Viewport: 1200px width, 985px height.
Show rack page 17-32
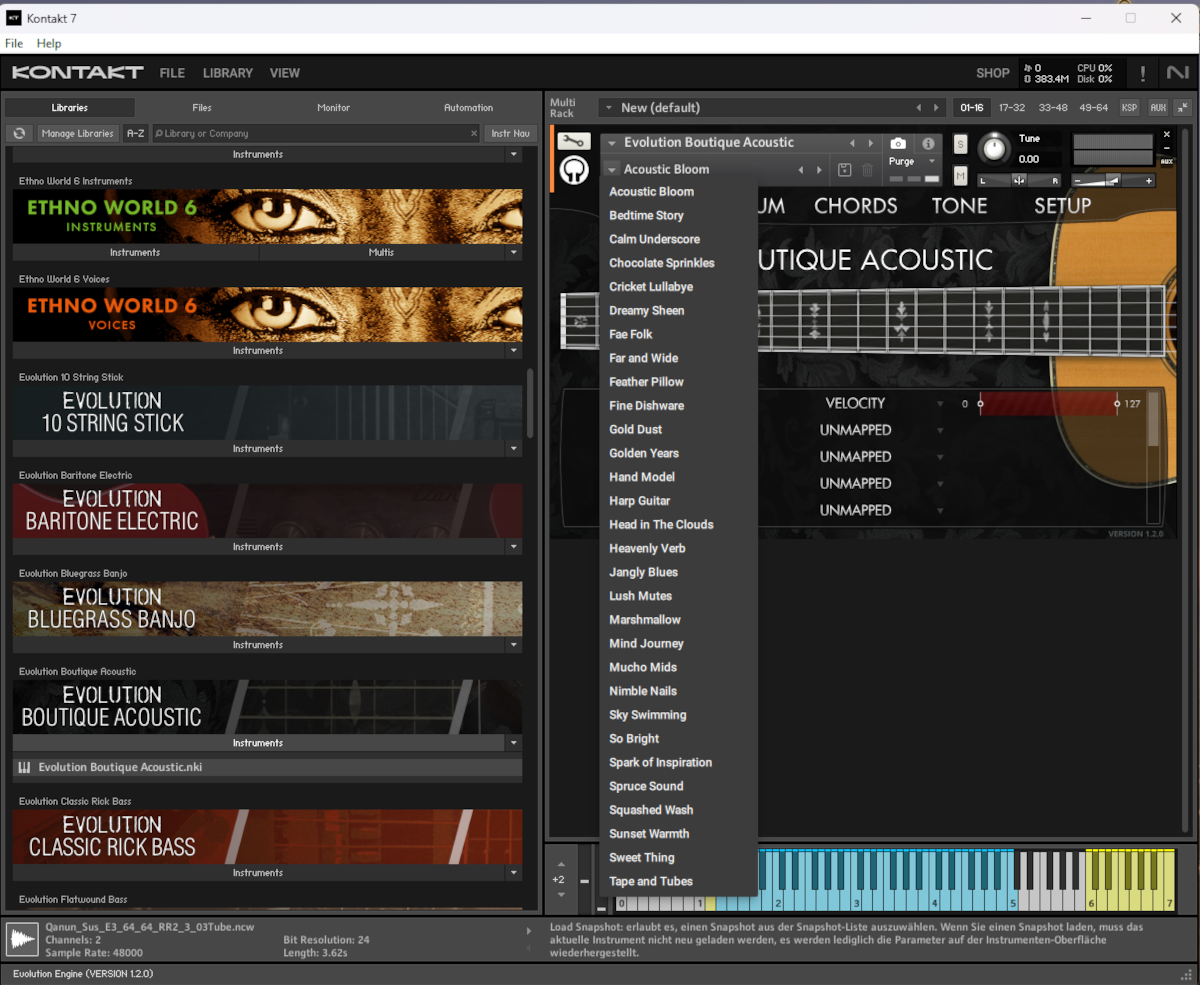(1012, 108)
